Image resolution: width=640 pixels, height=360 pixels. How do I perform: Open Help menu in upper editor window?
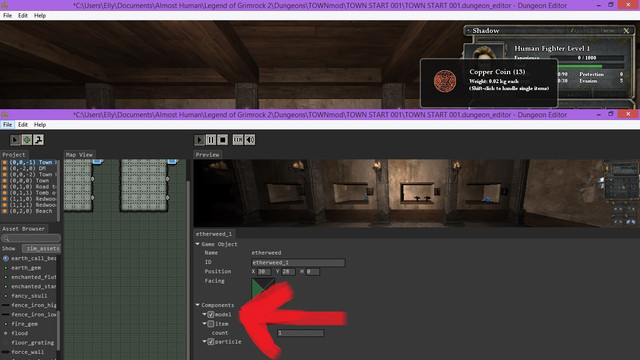tap(40, 16)
